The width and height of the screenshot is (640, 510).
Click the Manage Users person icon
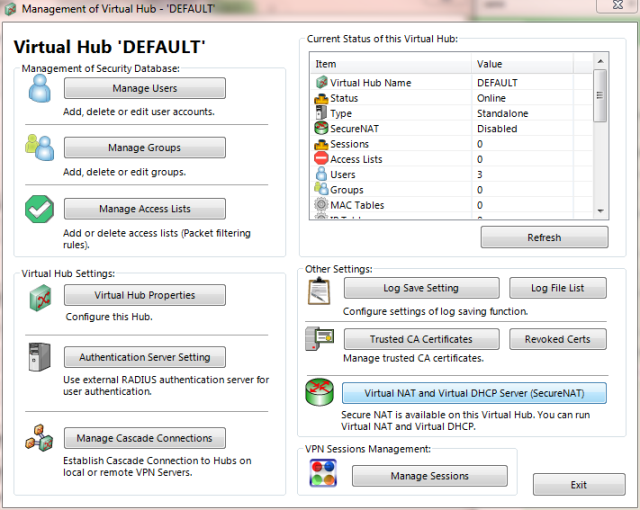tap(40, 89)
